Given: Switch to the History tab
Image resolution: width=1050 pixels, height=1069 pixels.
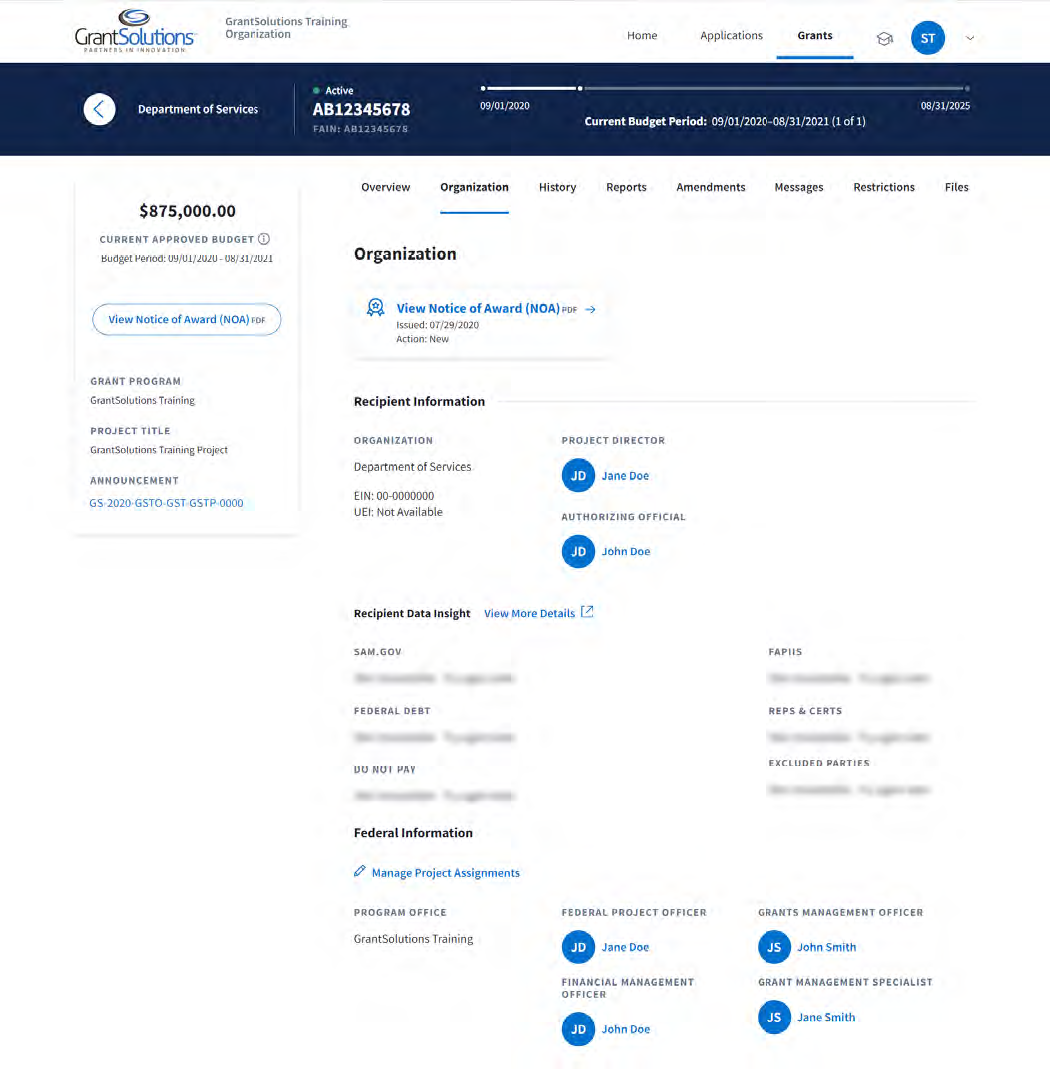Looking at the screenshot, I should pos(557,187).
